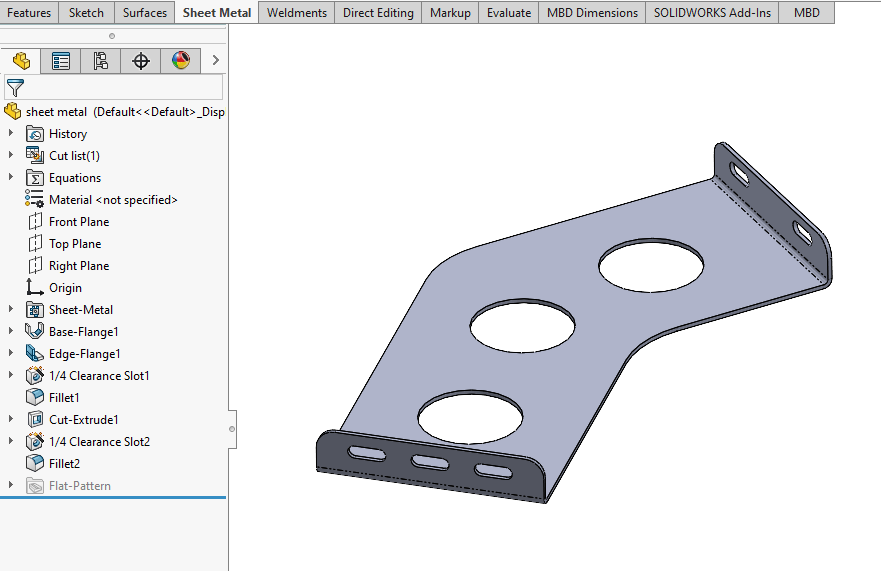Select Front Plane in the tree
Image resolution: width=881 pixels, height=571 pixels.
79,222
